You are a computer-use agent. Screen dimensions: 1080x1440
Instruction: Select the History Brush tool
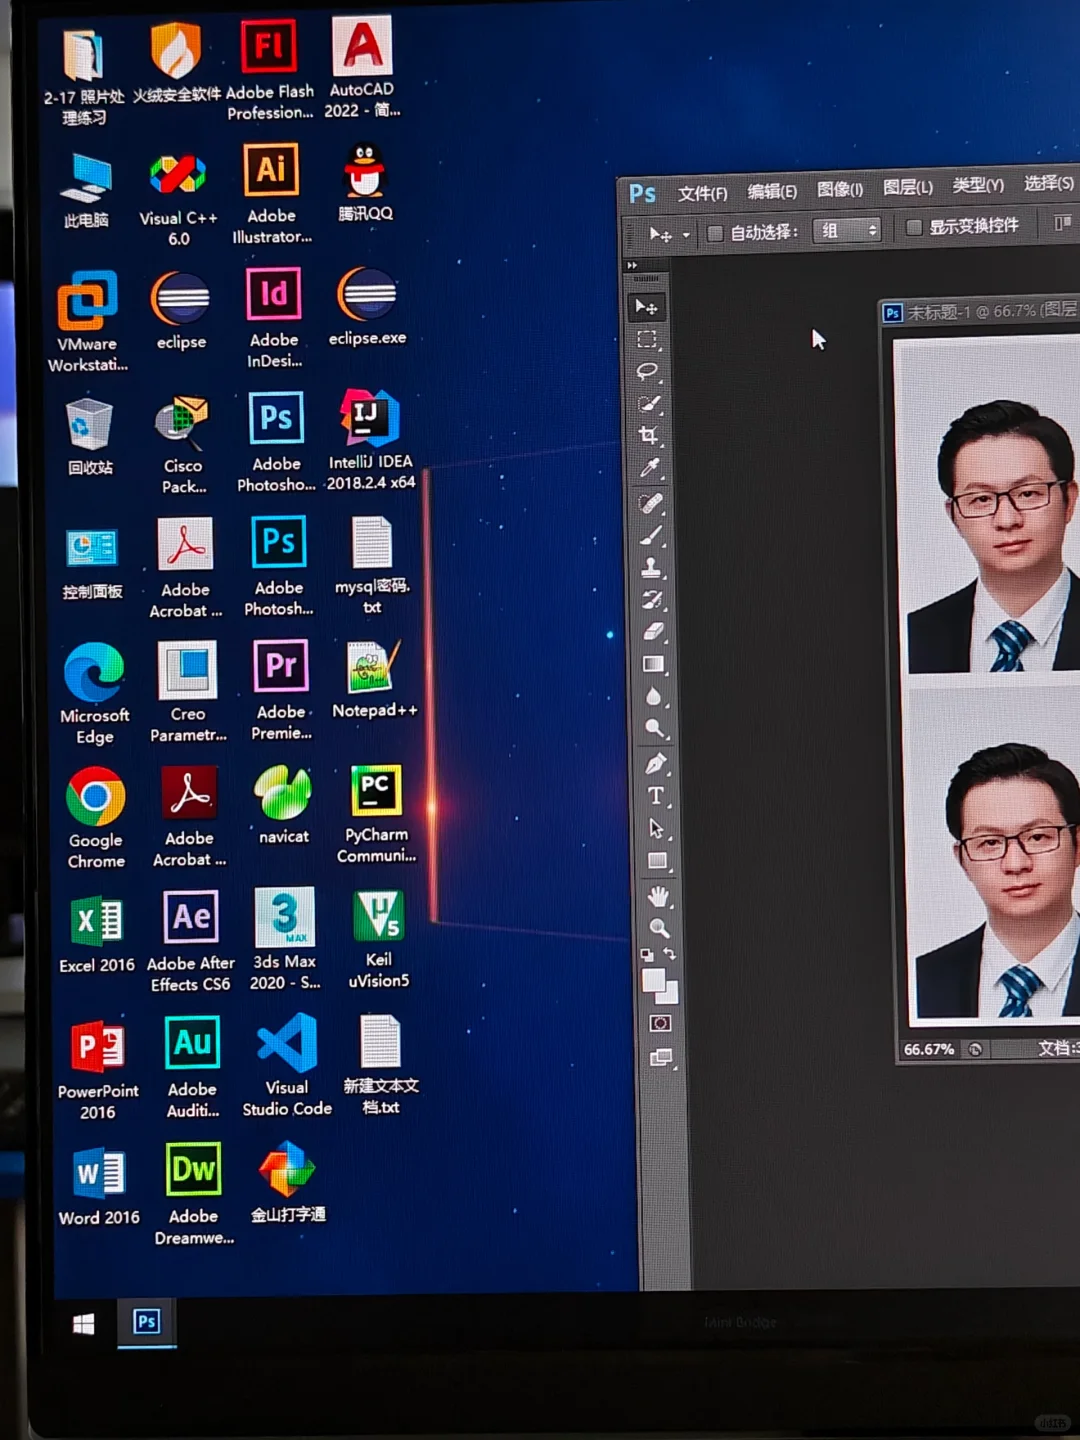click(x=652, y=600)
